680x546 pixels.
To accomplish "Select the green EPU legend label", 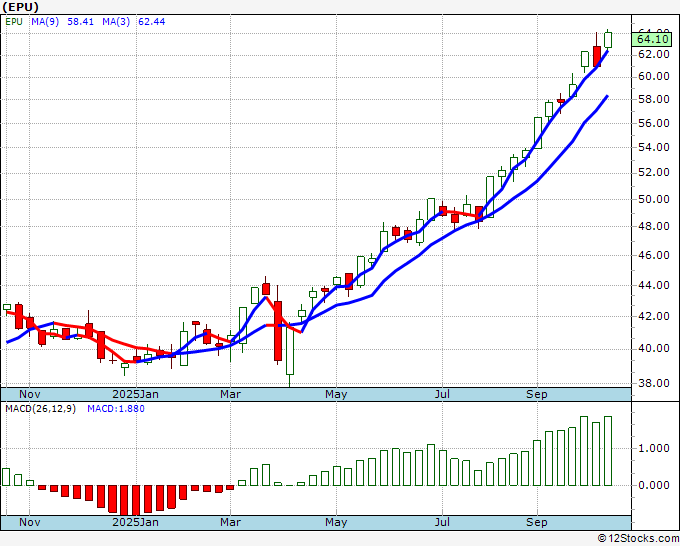I will coord(14,22).
